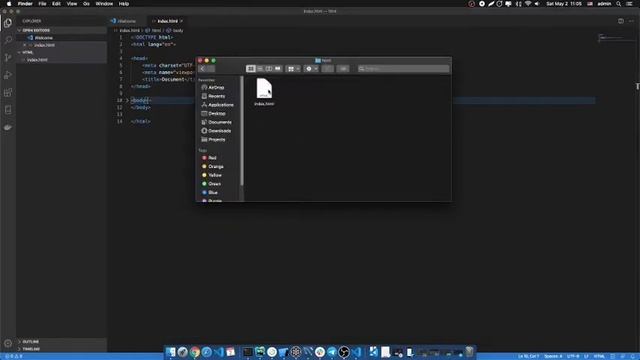
Task: Click the Finder Share toolbar button
Action: tap(327, 69)
